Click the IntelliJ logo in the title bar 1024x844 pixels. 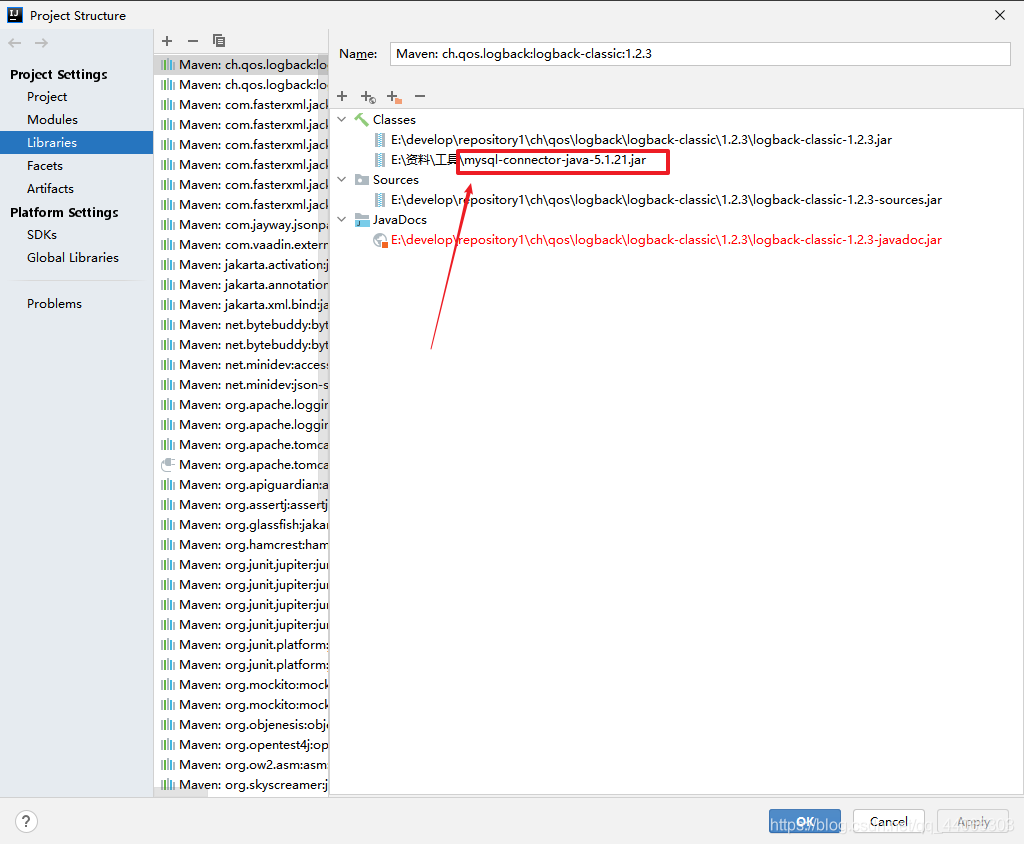14,15
